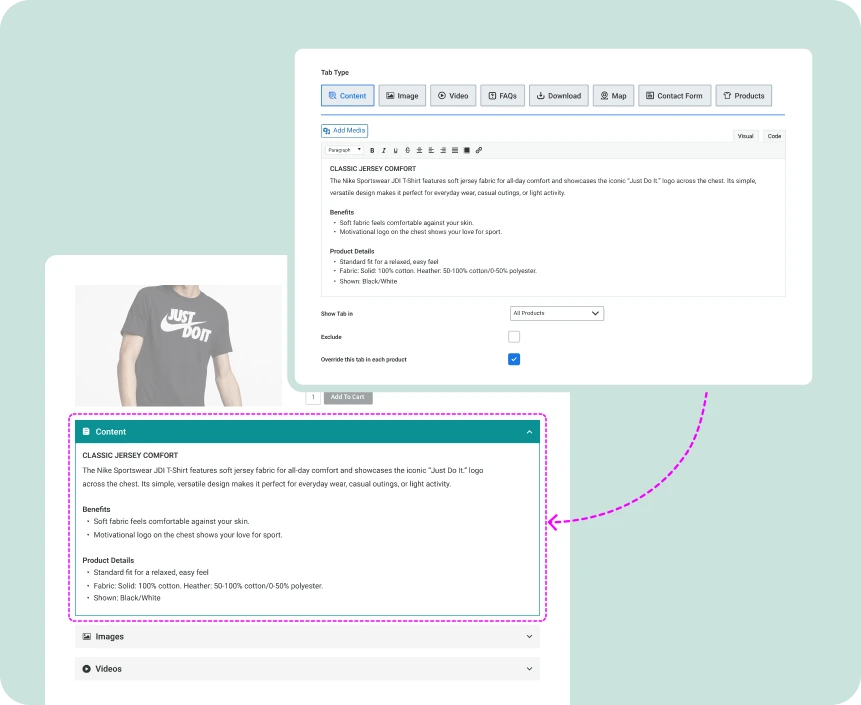Image resolution: width=861 pixels, height=705 pixels.
Task: Select the FAQs tab type
Action: [502, 96]
